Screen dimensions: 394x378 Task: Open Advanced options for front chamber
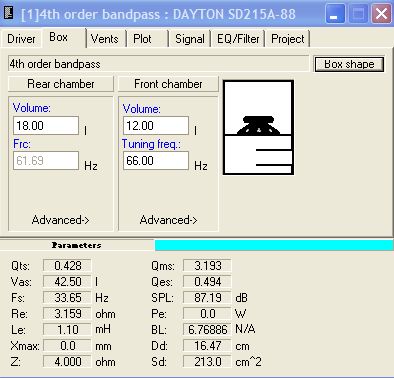tap(168, 220)
